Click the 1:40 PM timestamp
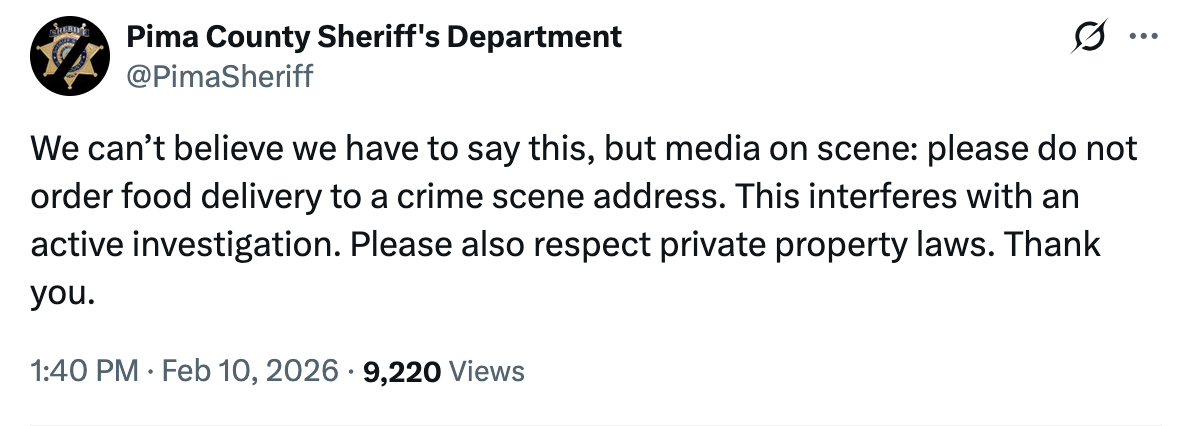 [x=83, y=371]
